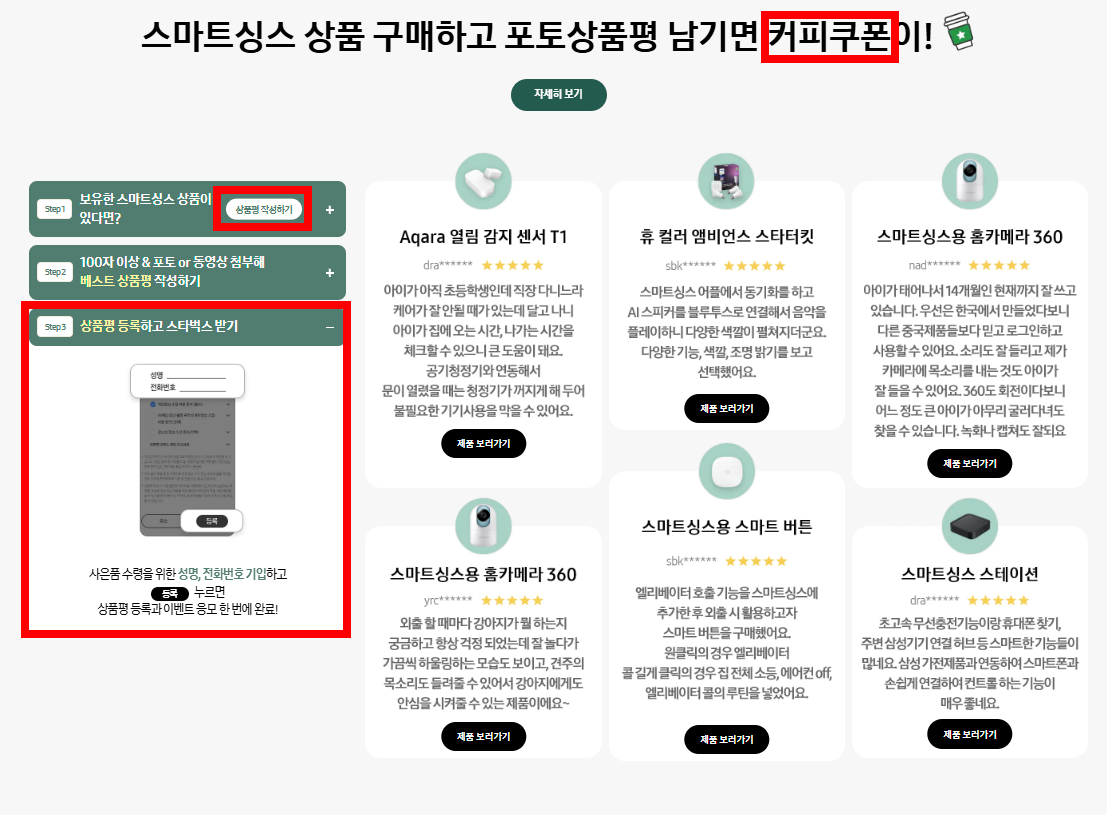The image size is (1107, 815).
Task: Click the Aqara 열림 감지 센서 T1 title
Action: coord(484,237)
